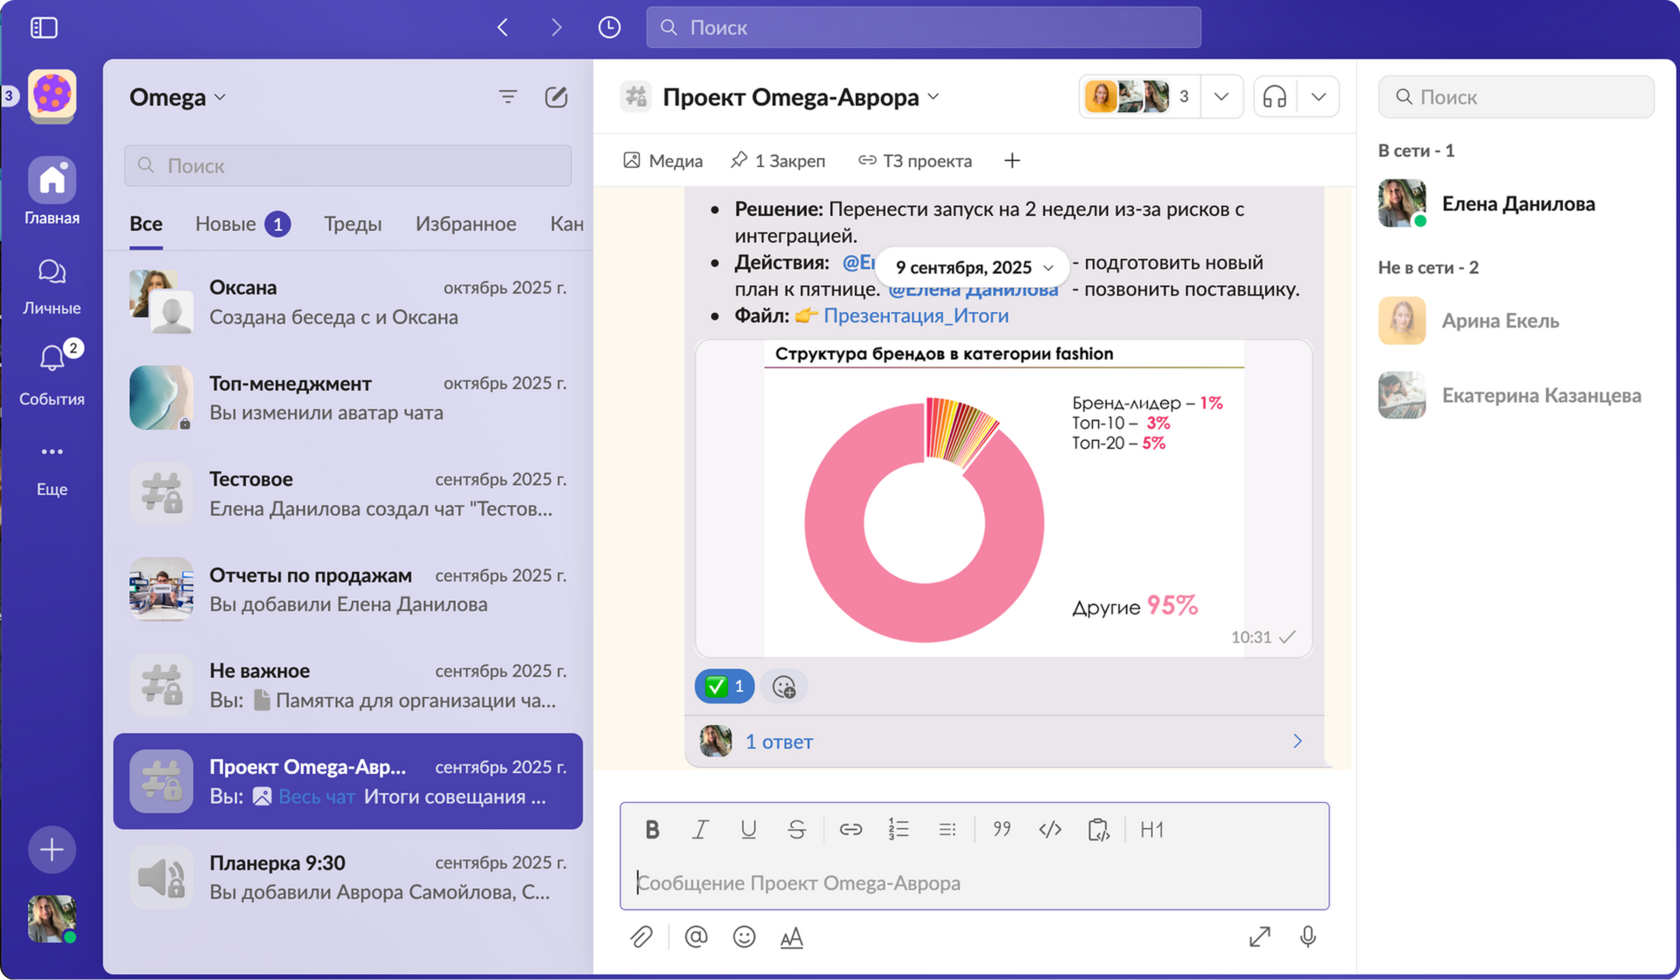Expand the message editor
The width and height of the screenshot is (1680, 980).
click(x=1260, y=937)
